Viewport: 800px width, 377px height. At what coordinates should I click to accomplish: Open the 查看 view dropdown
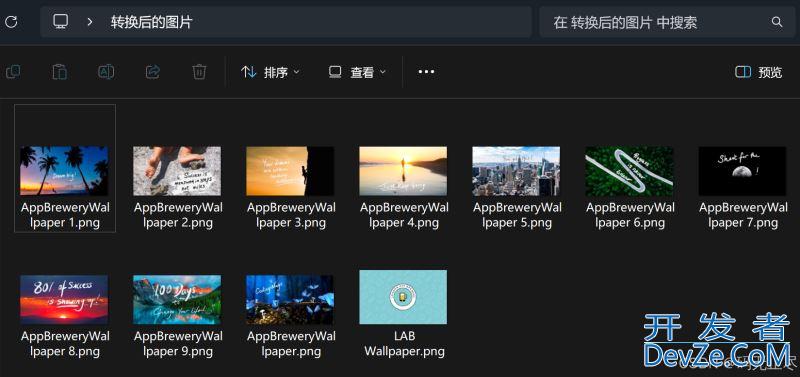click(x=357, y=72)
